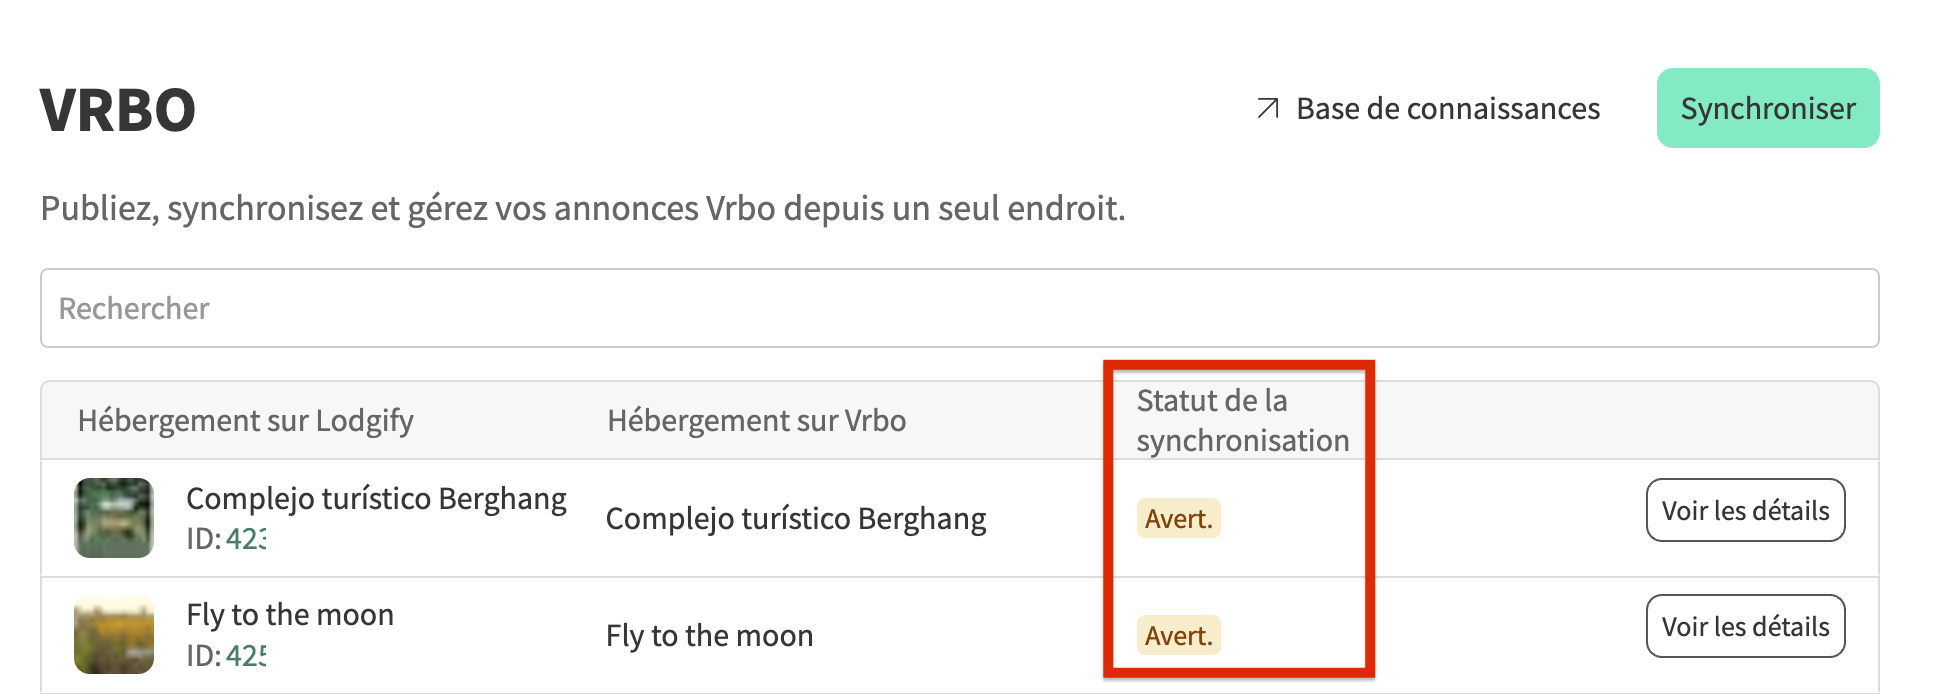Click the external-link arrow icon
Image resolution: width=1942 pixels, height=694 pixels.
point(1268,108)
